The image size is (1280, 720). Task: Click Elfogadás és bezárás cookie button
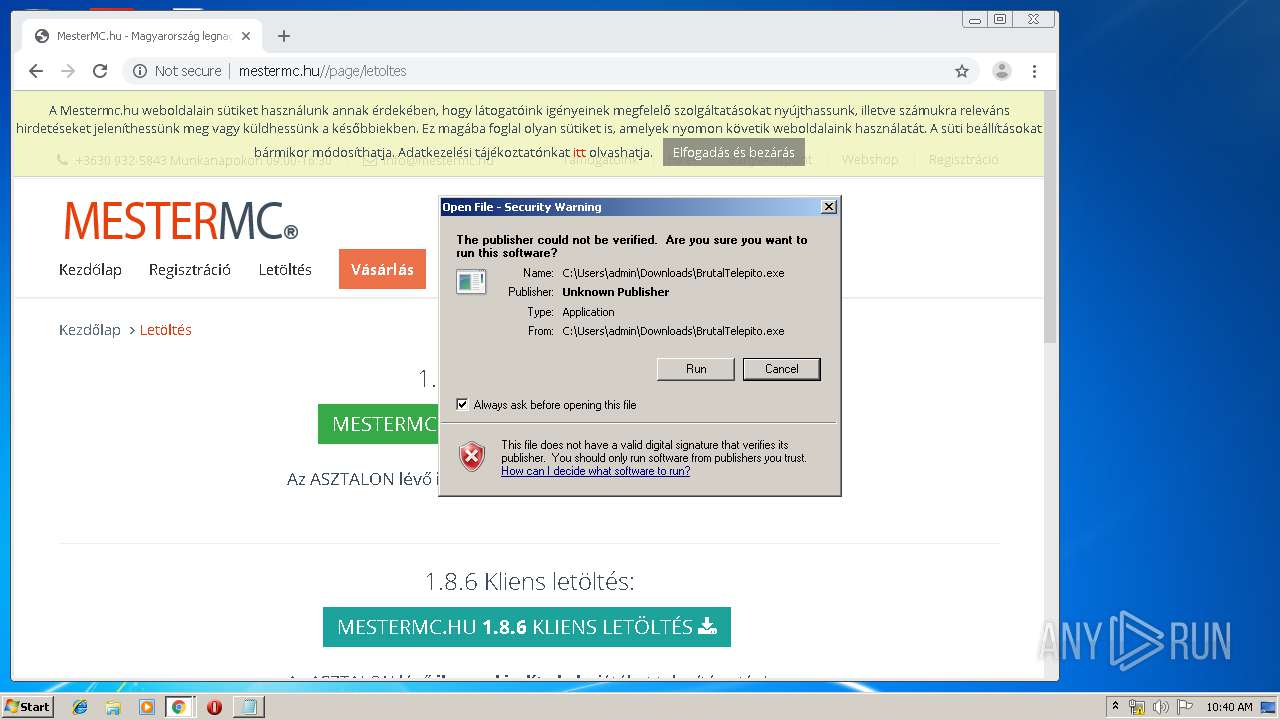(x=734, y=152)
